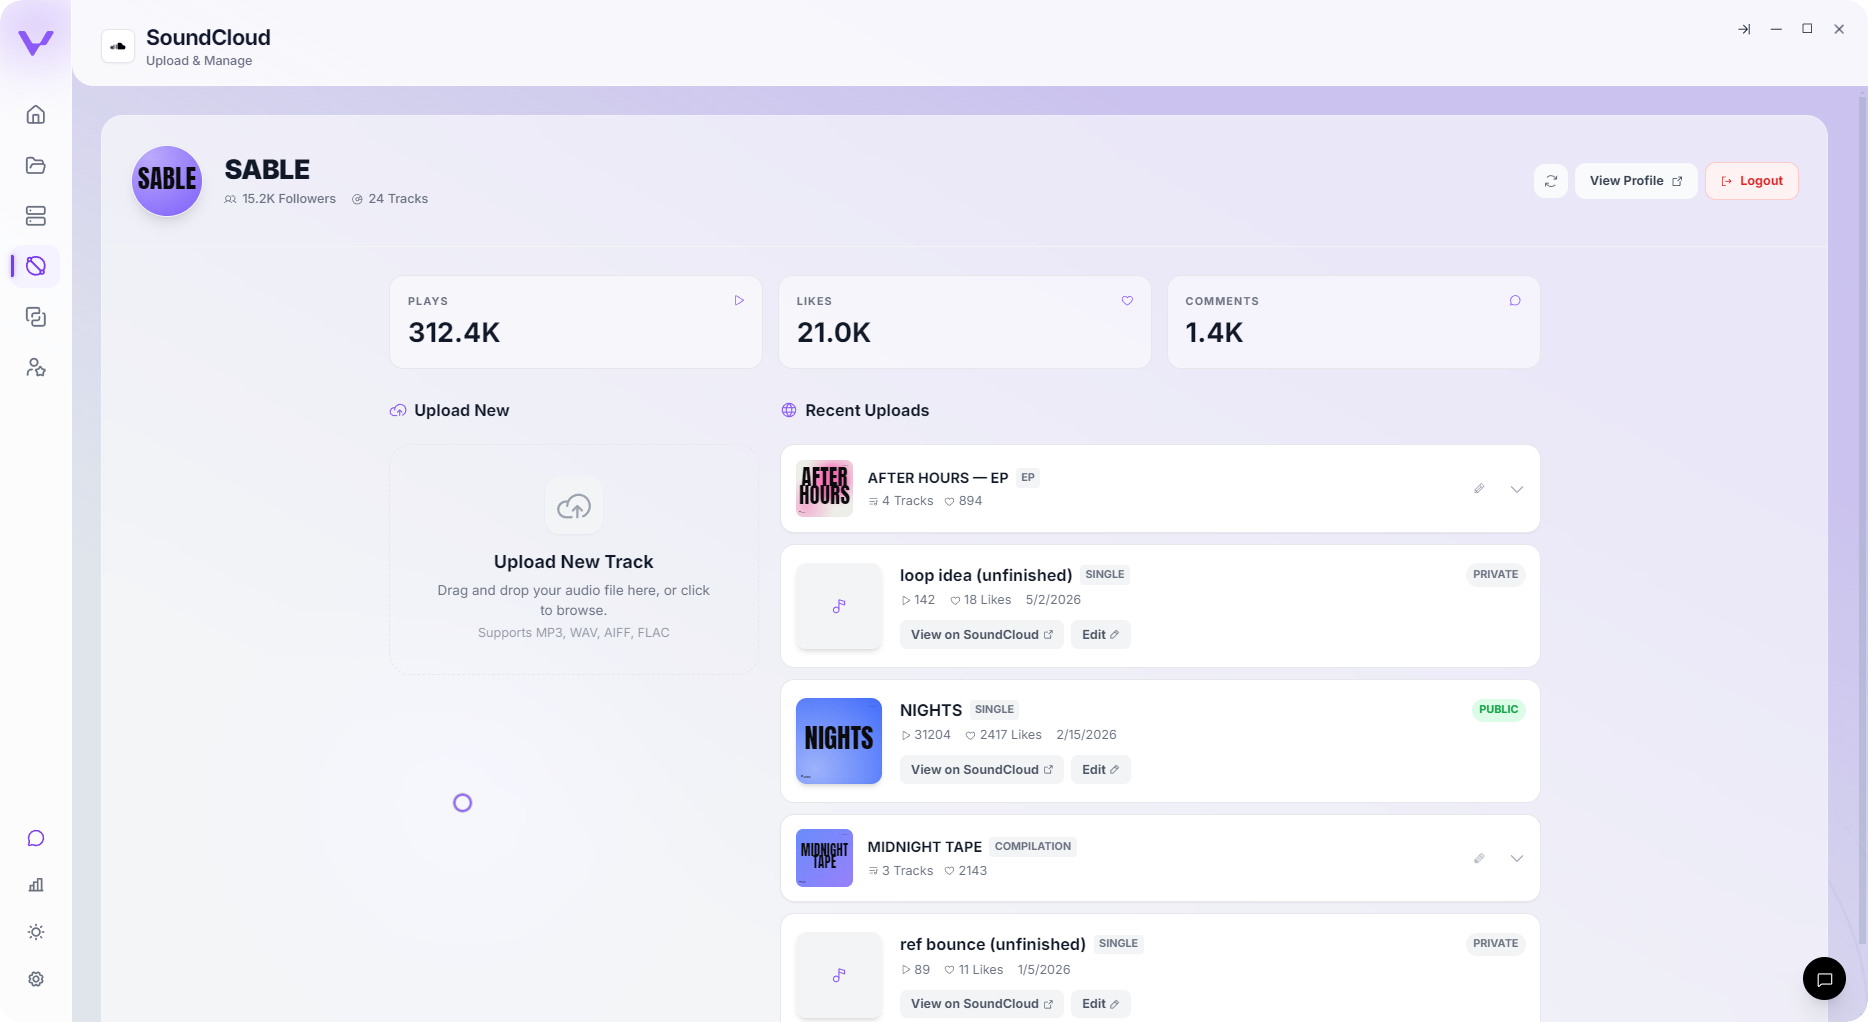Click the Logout button
The image size is (1868, 1022).
pos(1752,181)
